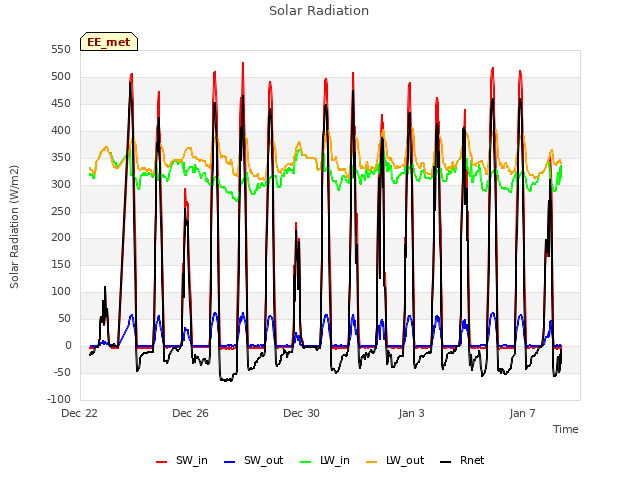
Task: Click the -100 y-axis tick label
Action: 60,400
